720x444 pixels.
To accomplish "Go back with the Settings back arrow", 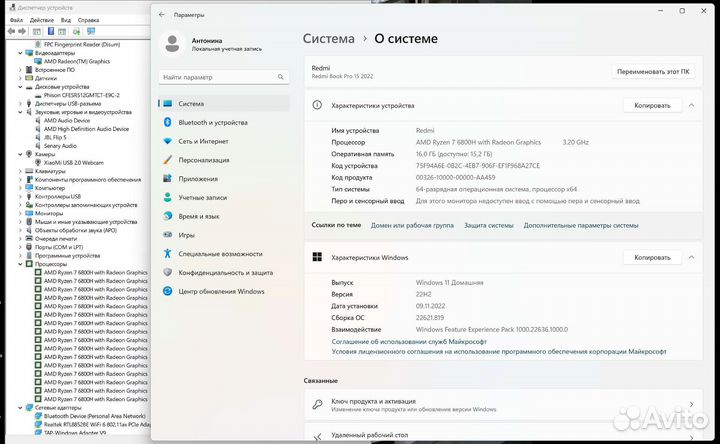I will (x=162, y=15).
